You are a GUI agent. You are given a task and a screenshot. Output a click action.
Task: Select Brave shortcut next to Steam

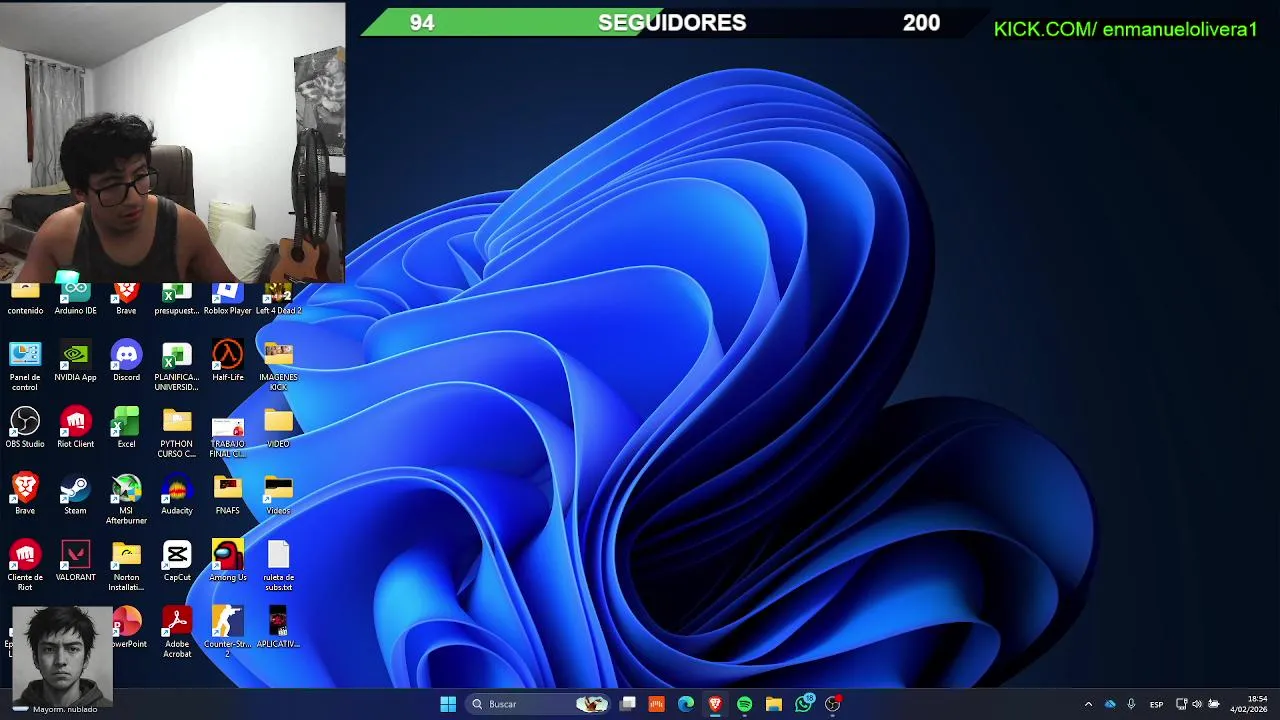[x=25, y=495]
